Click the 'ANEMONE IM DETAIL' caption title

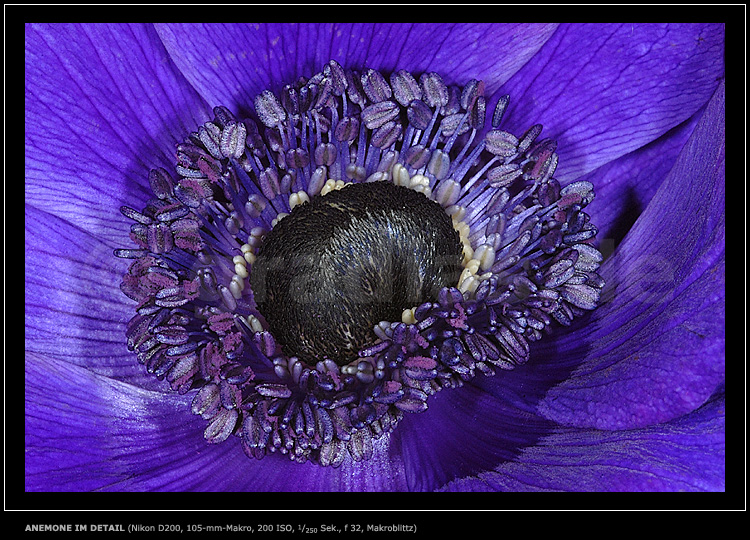(74, 527)
